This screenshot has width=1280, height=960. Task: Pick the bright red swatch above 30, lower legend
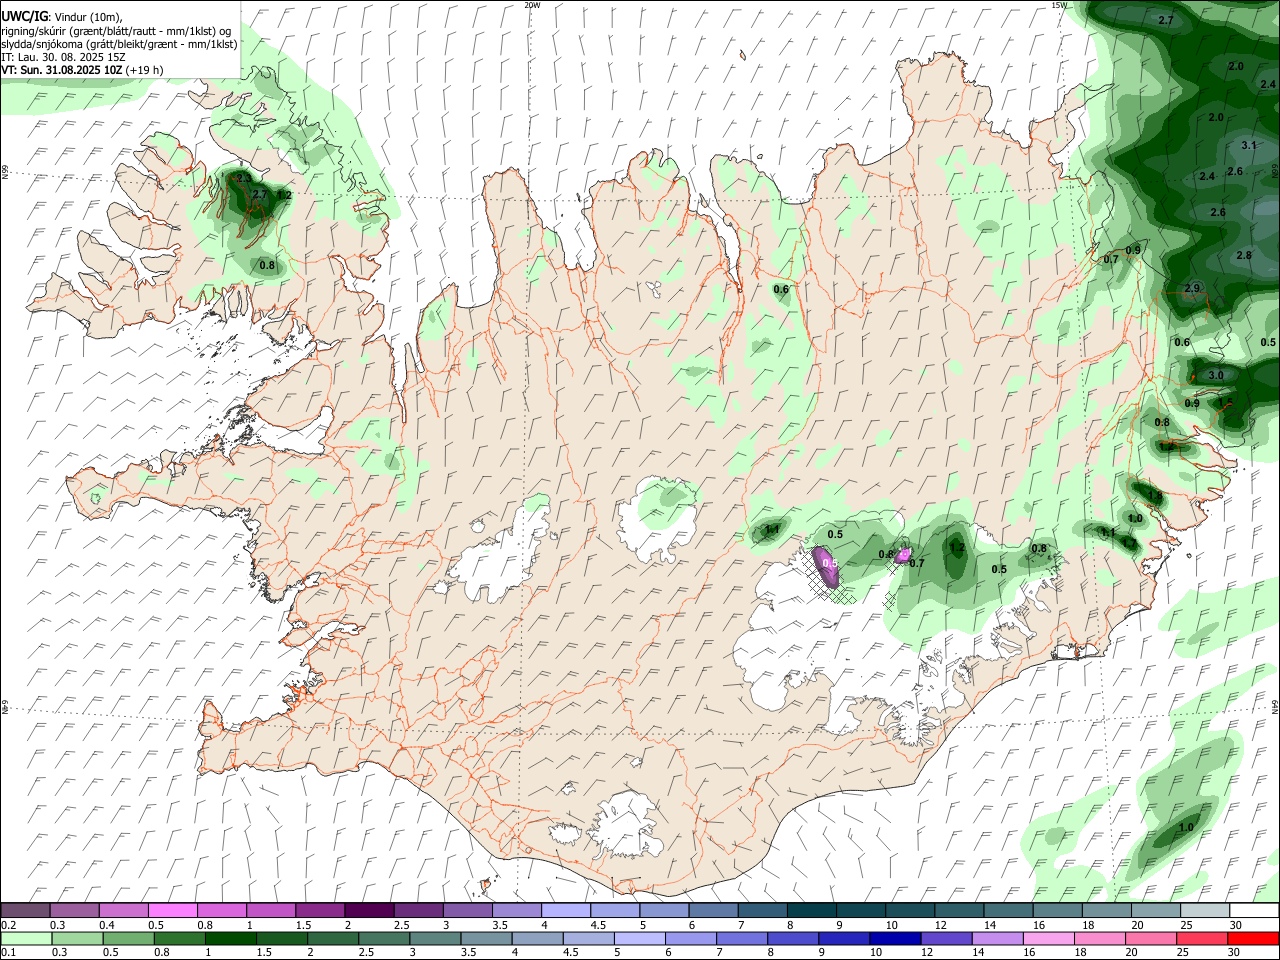click(1254, 939)
